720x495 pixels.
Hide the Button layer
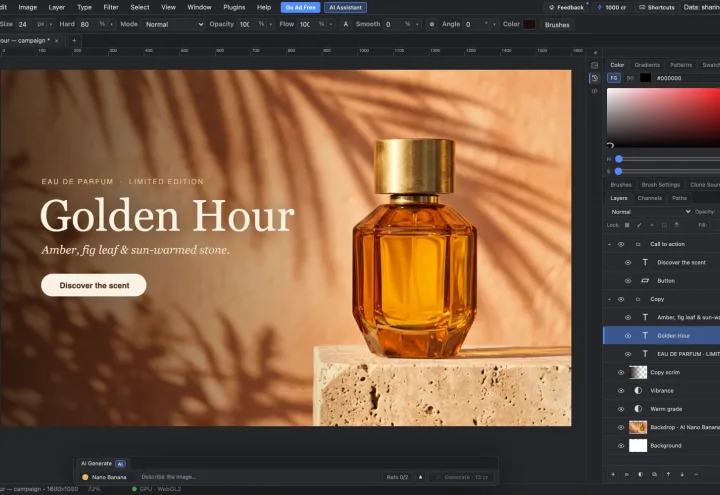pyautogui.click(x=628, y=281)
